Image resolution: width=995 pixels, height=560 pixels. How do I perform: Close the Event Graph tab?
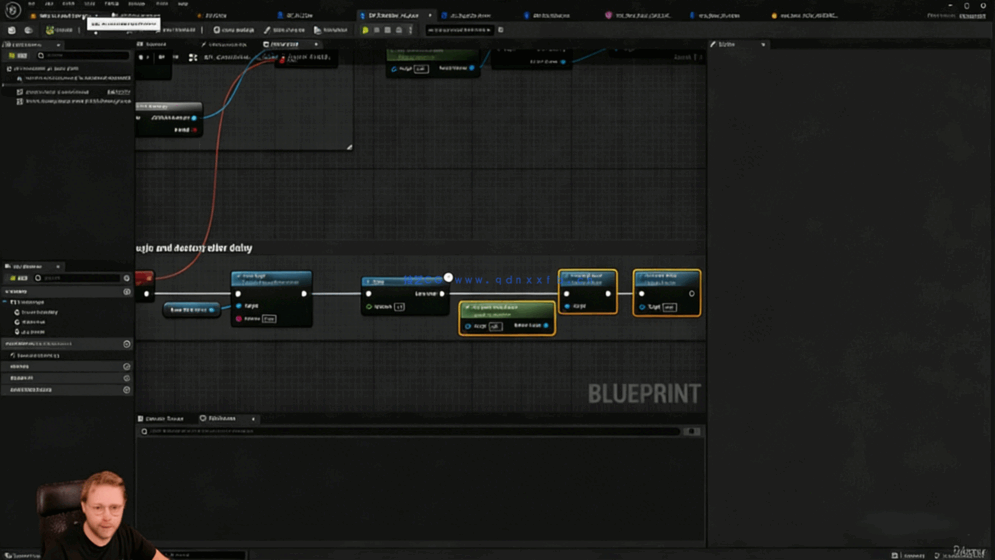316,44
